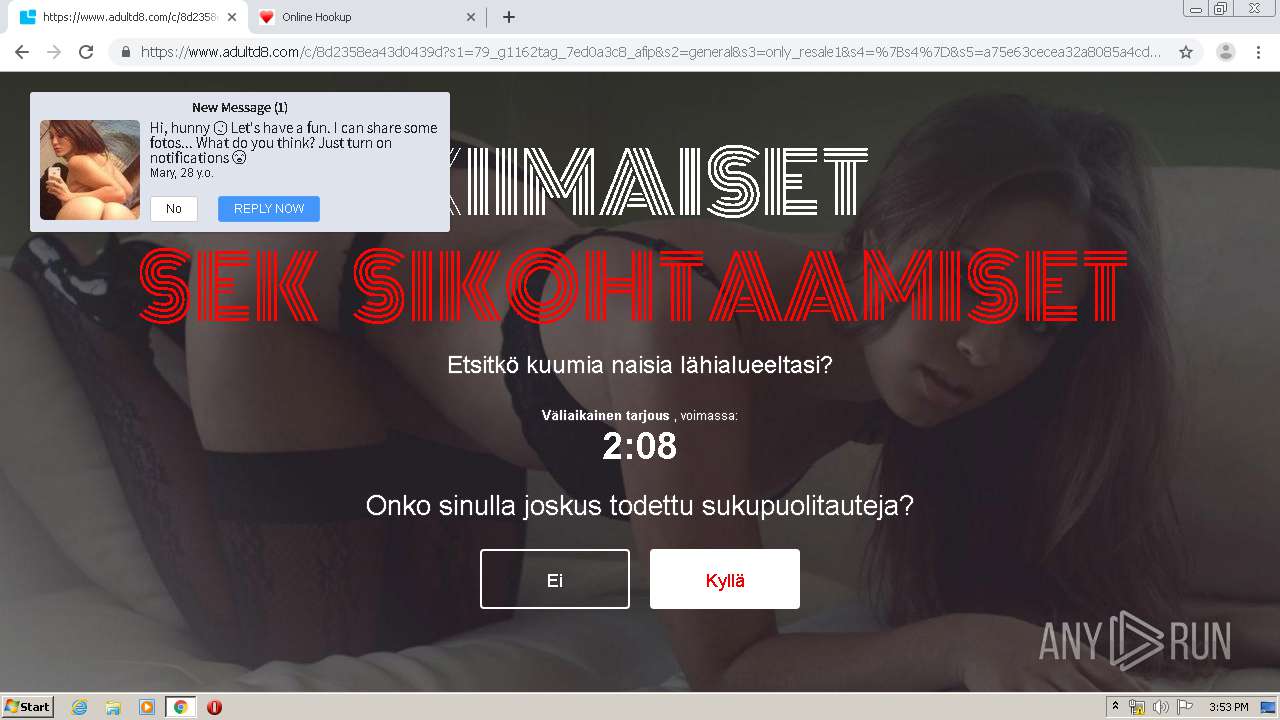Image resolution: width=1280 pixels, height=720 pixels.
Task: Answer Kyllä to the question
Action: [725, 579]
